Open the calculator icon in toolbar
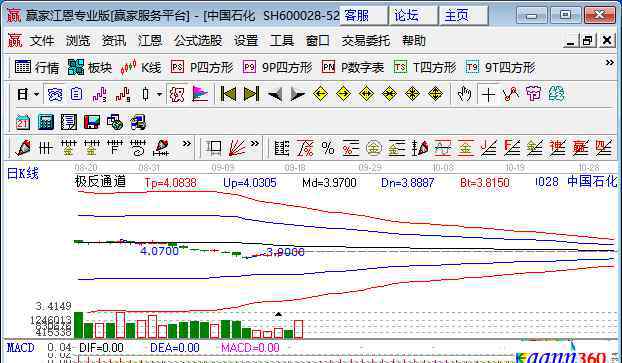 [x=46, y=122]
